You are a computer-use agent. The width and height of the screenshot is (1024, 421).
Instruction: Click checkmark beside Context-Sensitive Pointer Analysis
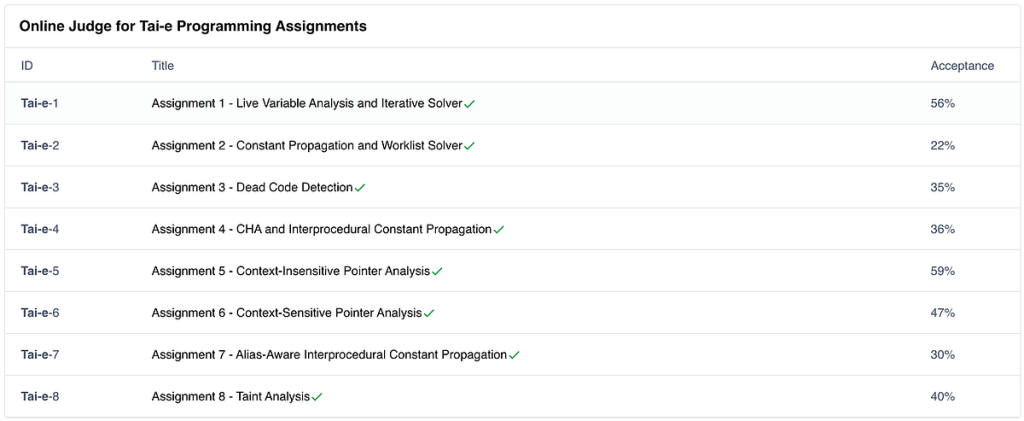coord(429,313)
